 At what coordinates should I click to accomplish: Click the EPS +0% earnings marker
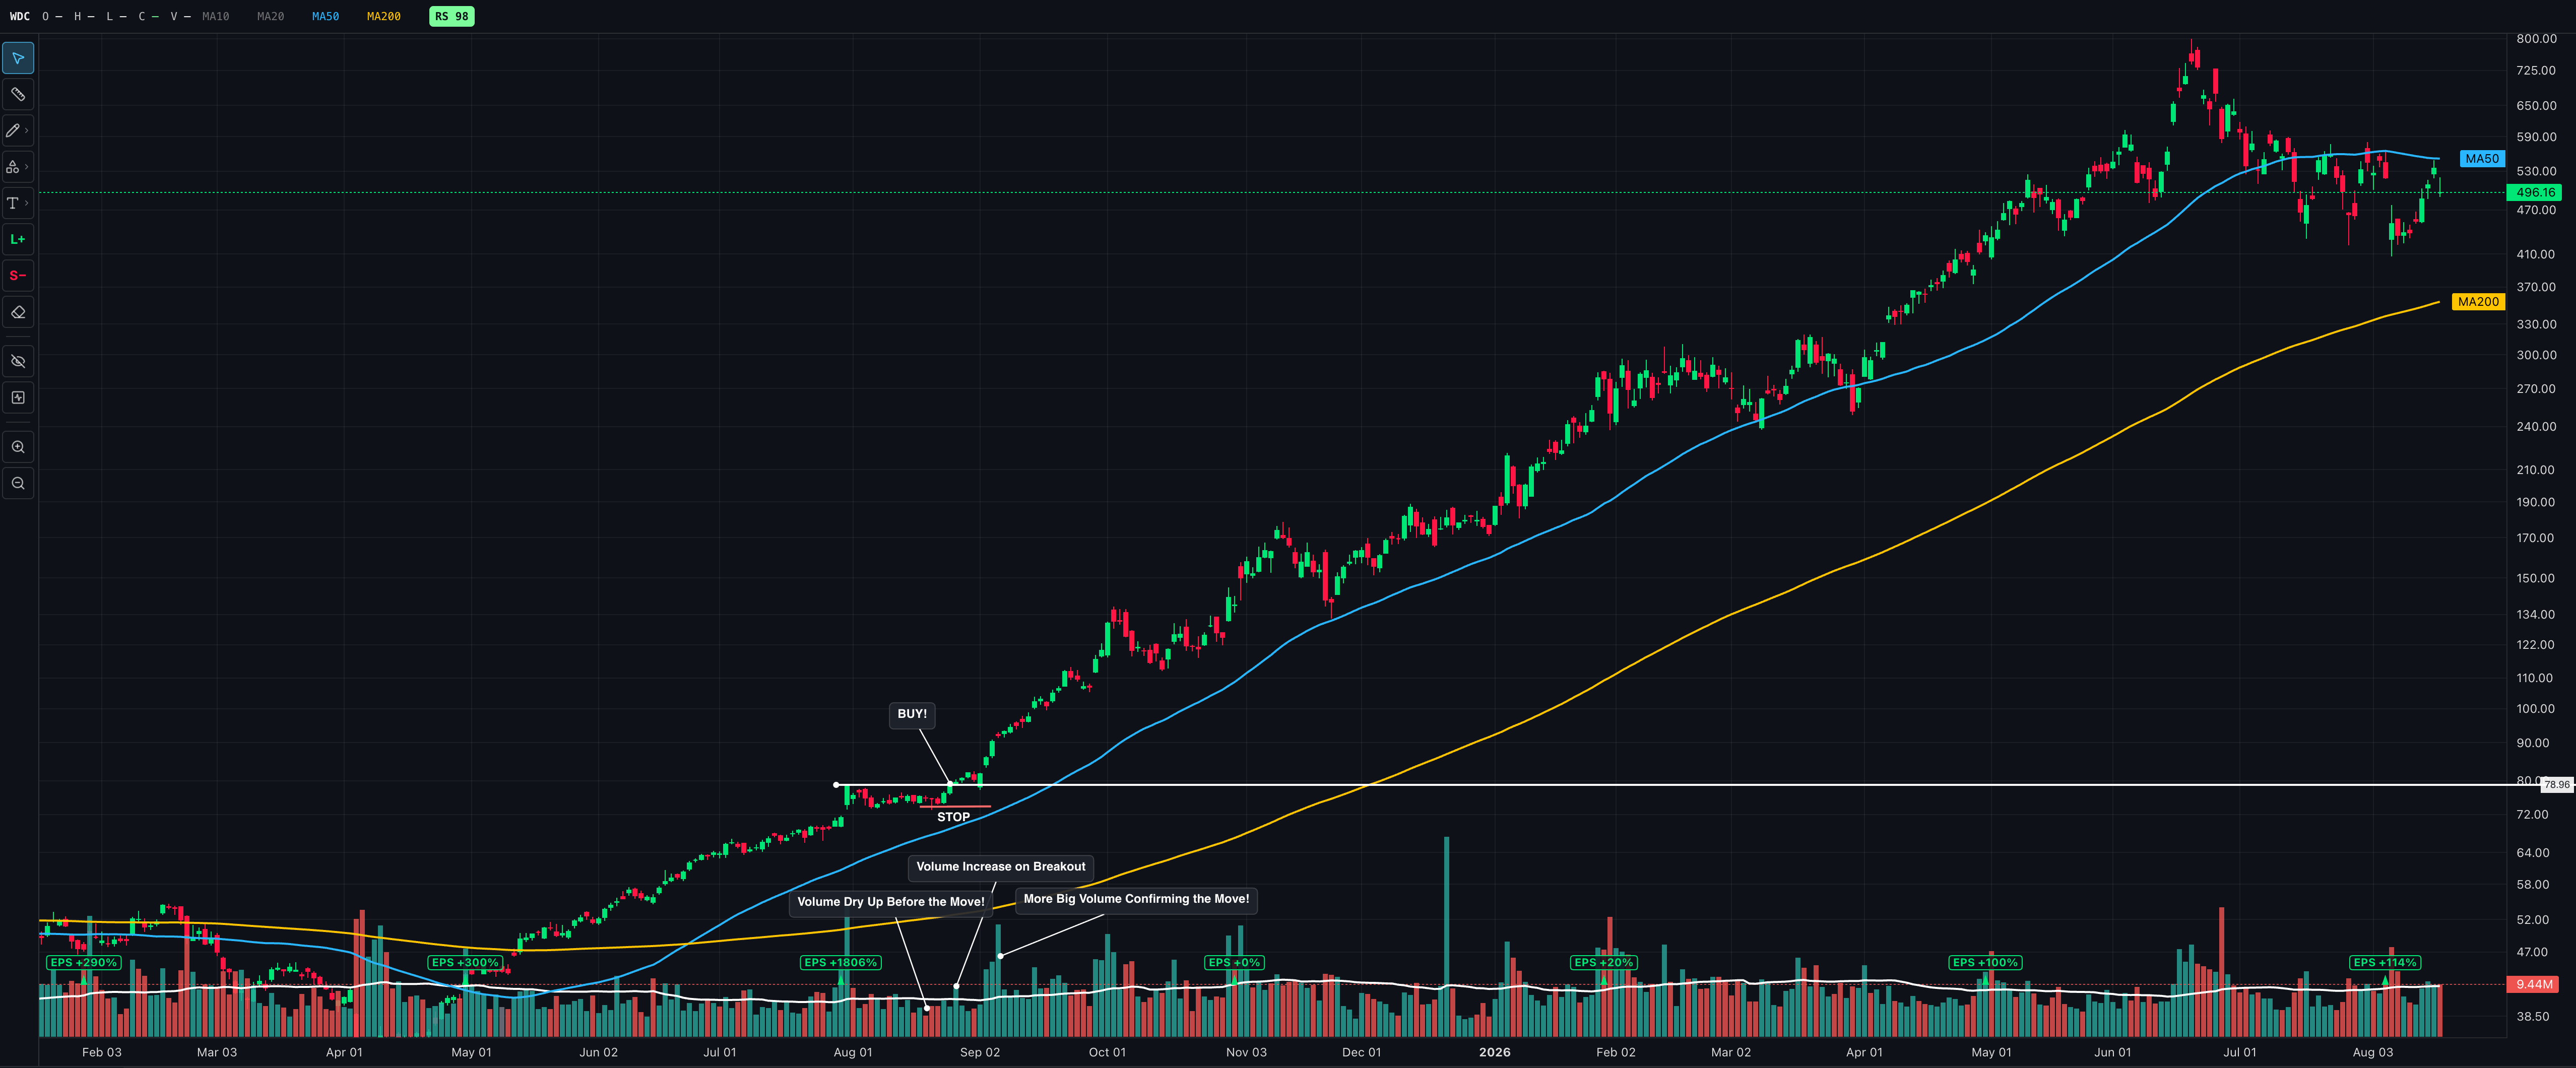(x=1234, y=963)
